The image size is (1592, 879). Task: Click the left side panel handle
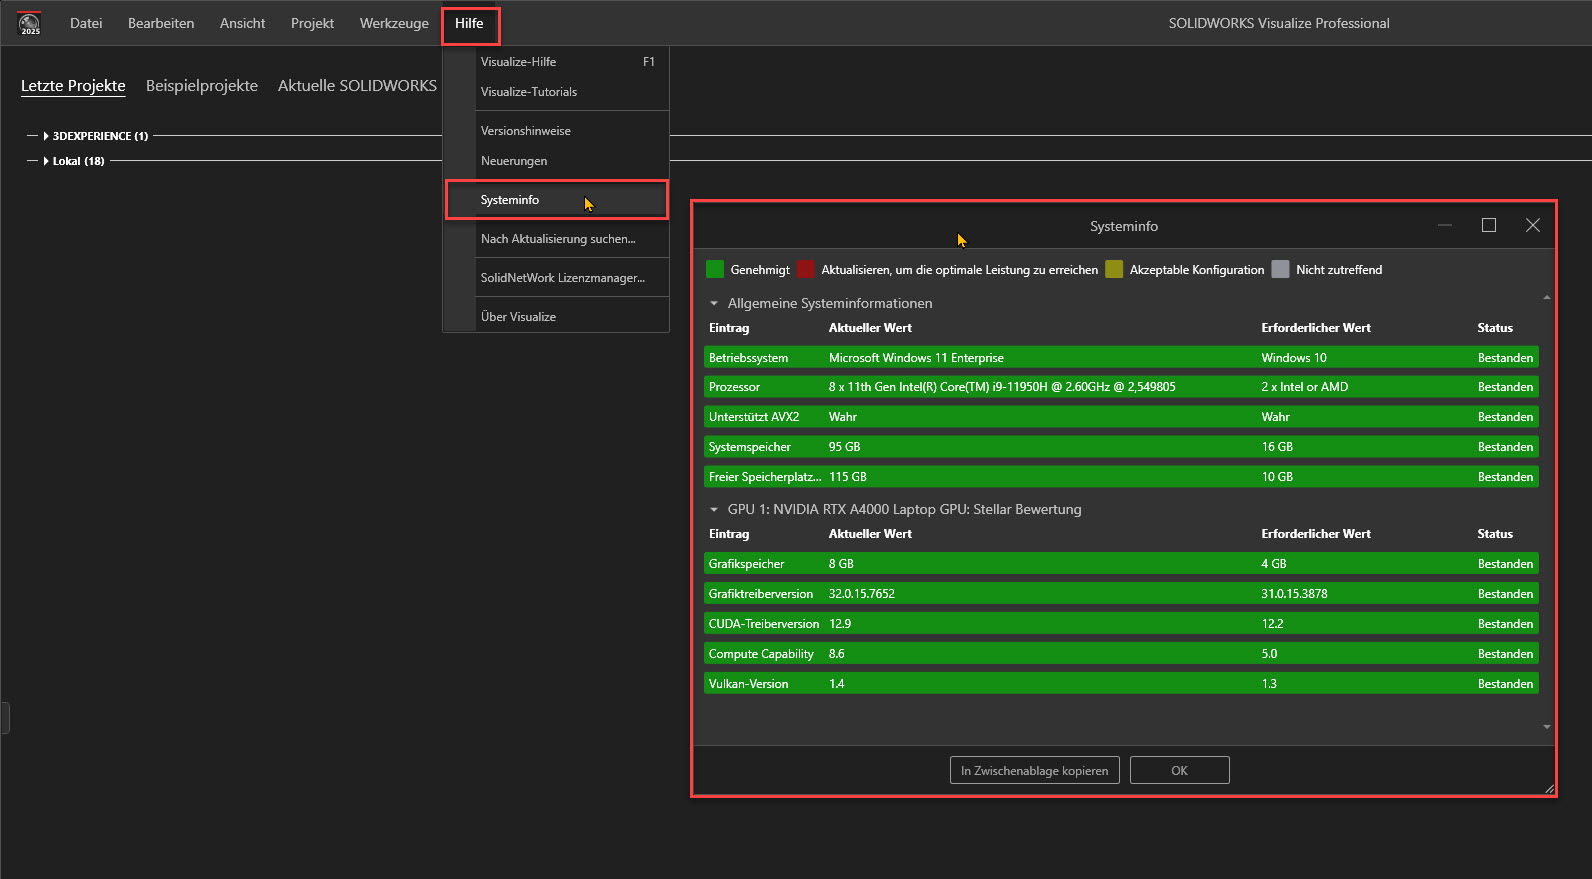[x=5, y=718]
